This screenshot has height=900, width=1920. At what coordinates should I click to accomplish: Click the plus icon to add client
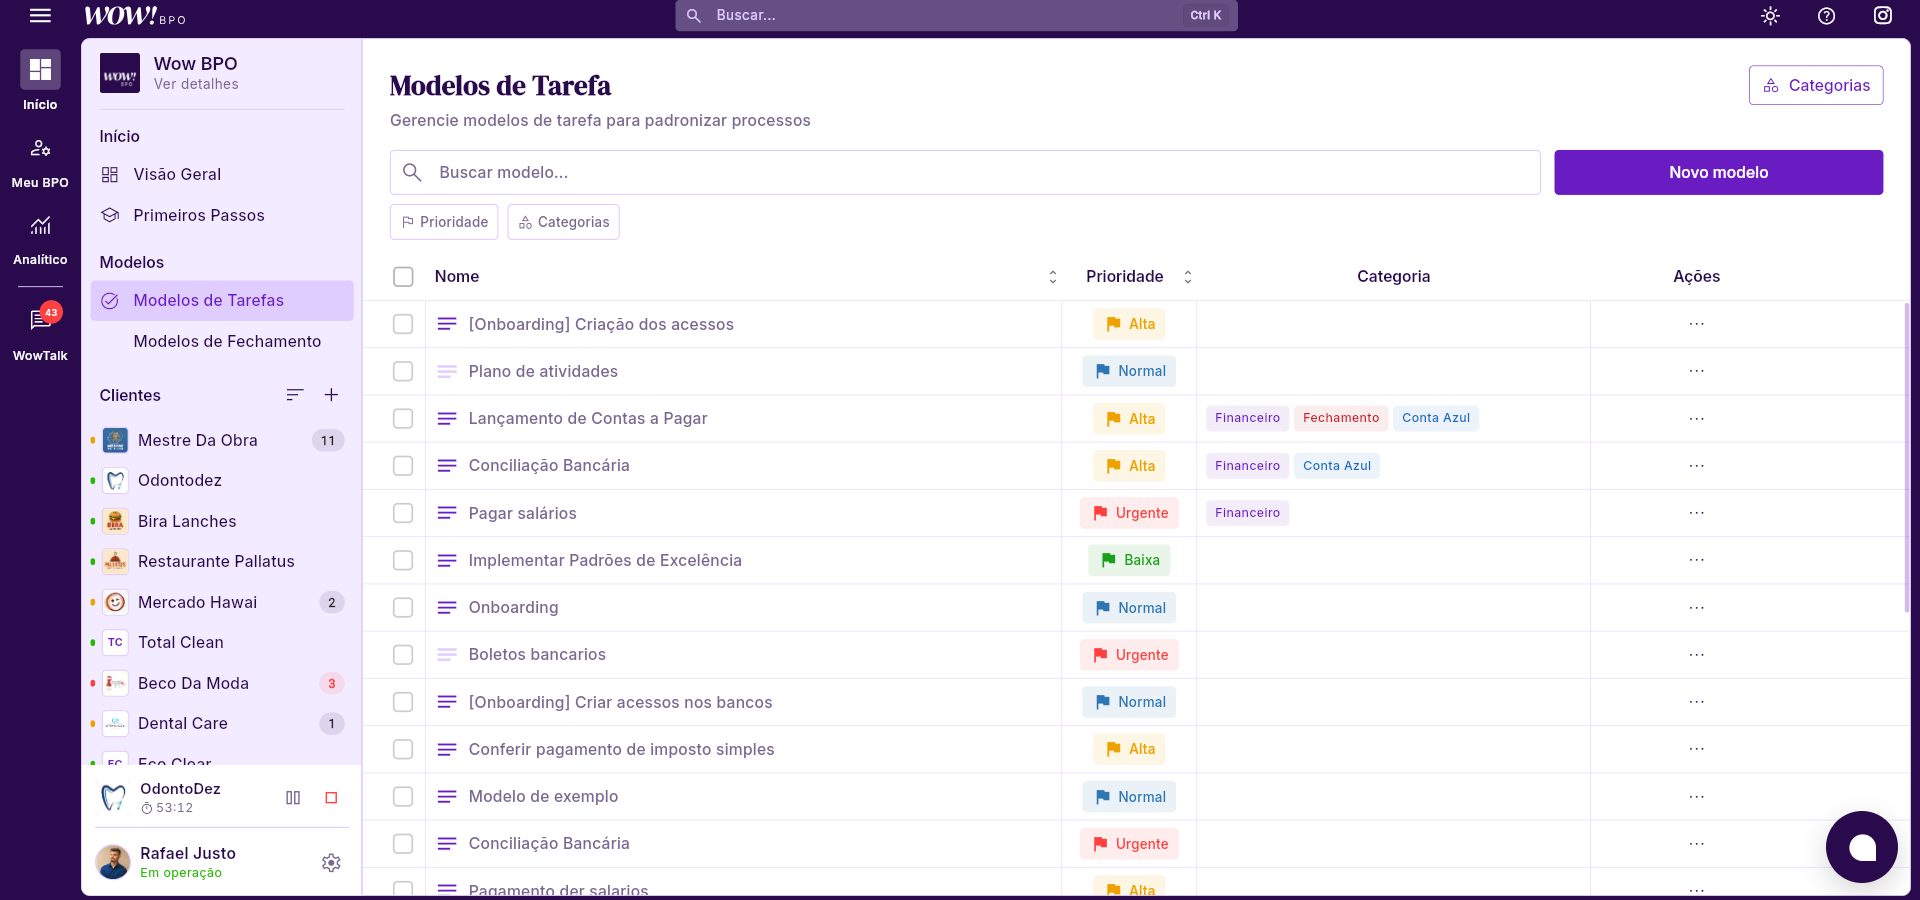pyautogui.click(x=331, y=395)
